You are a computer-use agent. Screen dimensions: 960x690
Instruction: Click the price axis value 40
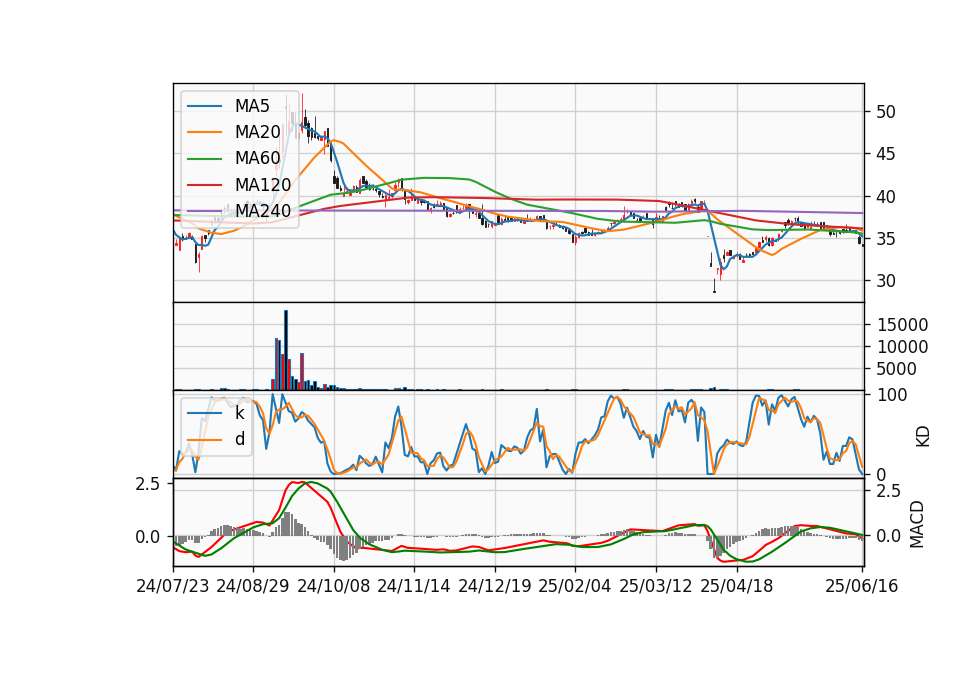pyautogui.click(x=885, y=197)
